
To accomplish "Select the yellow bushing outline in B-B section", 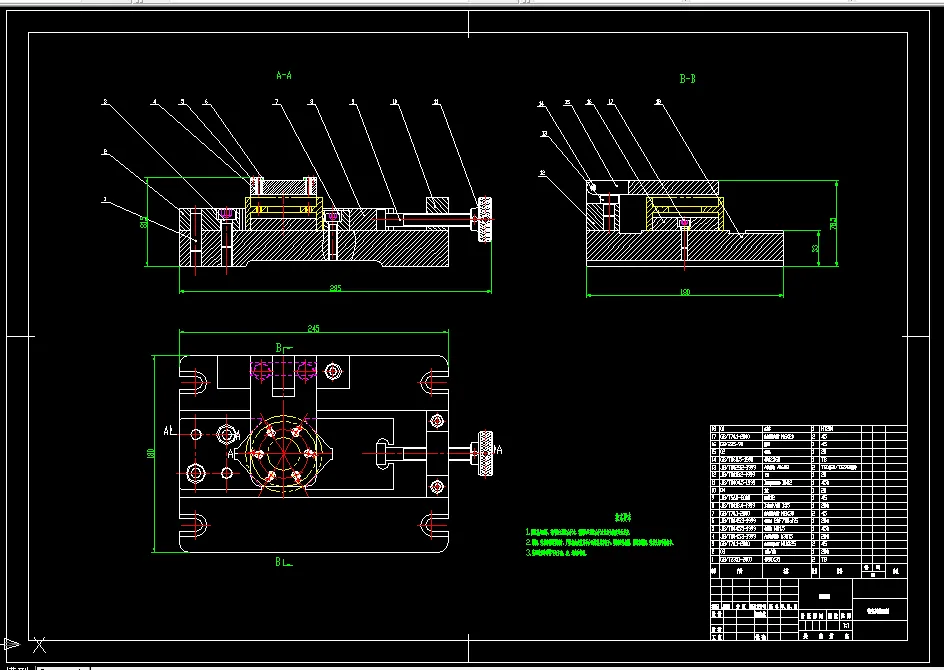I will (x=685, y=212).
